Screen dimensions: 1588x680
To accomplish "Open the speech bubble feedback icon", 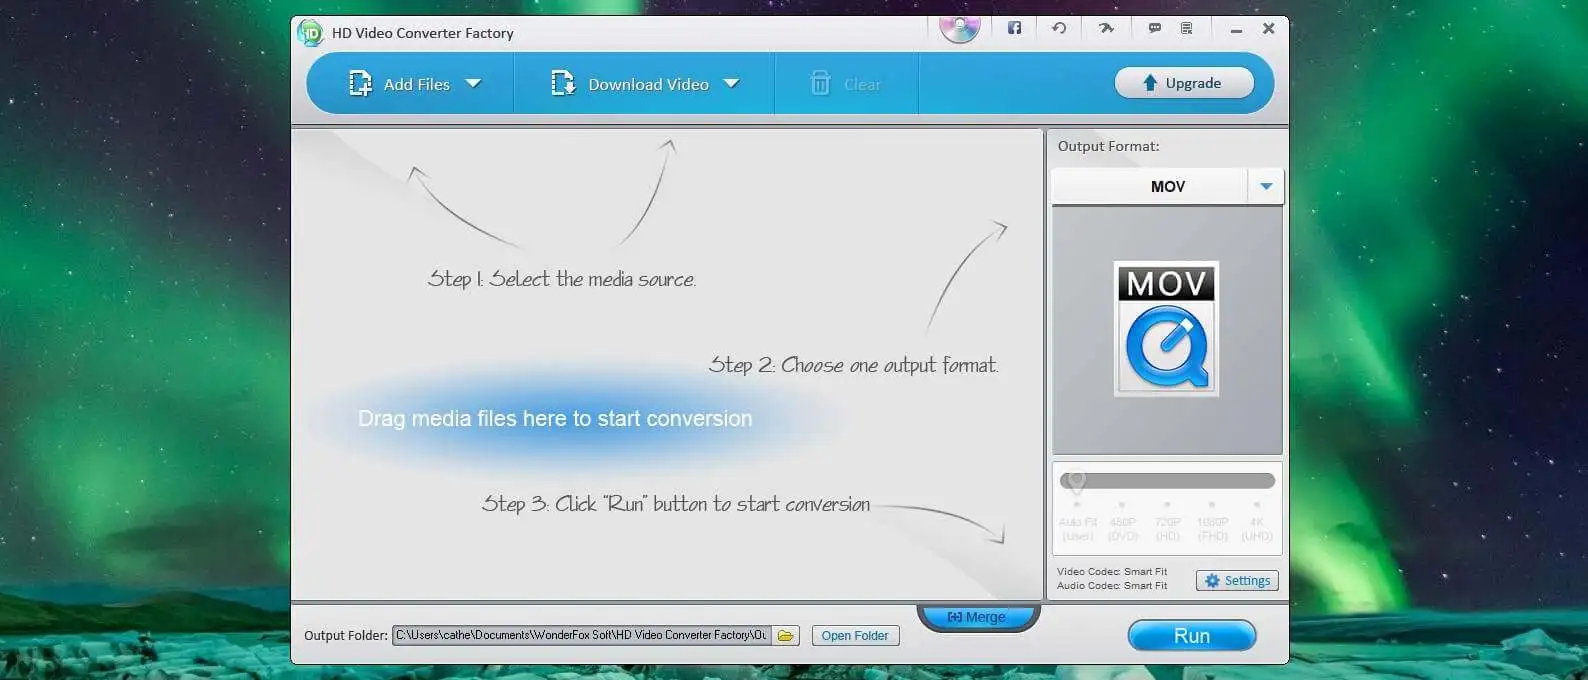I will pos(1155,28).
